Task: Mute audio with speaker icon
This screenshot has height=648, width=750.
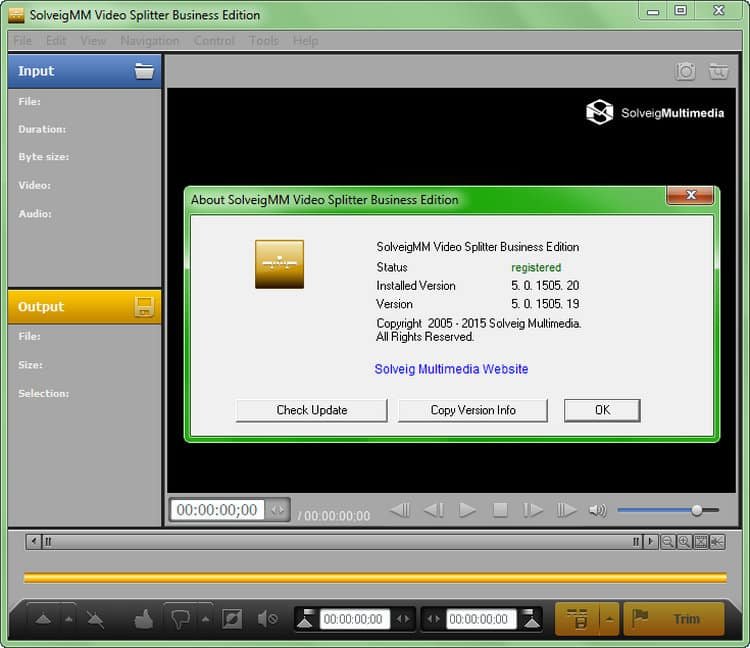Action: pyautogui.click(x=597, y=510)
